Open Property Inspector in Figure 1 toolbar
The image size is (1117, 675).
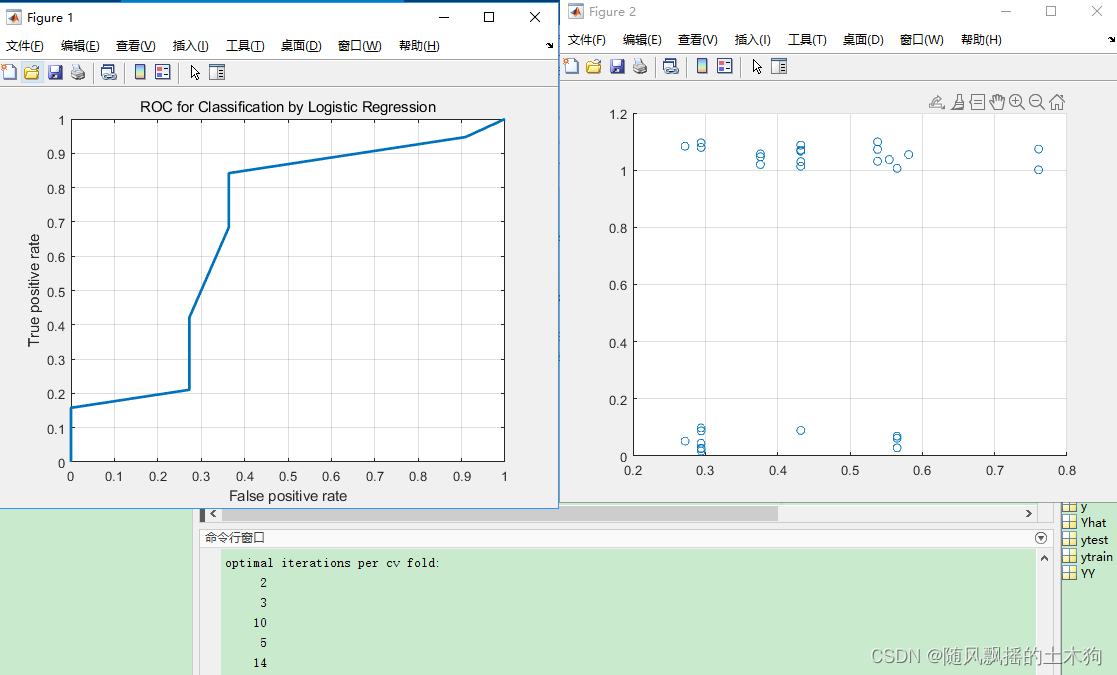(217, 72)
